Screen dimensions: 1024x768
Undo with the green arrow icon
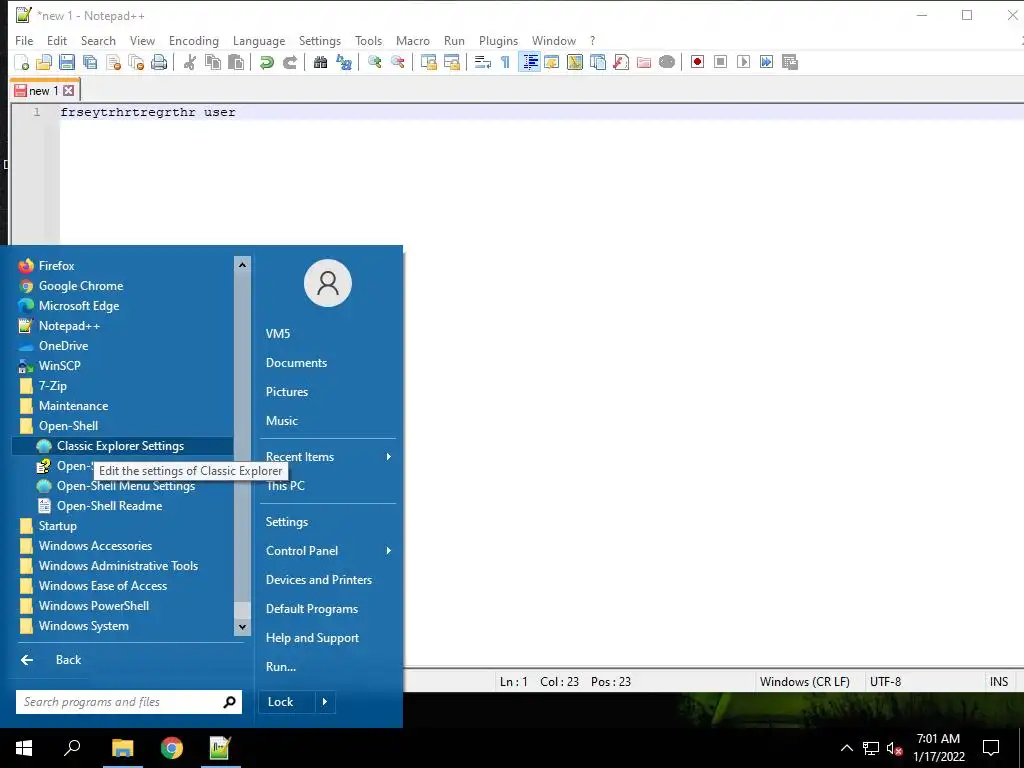pyautogui.click(x=266, y=62)
